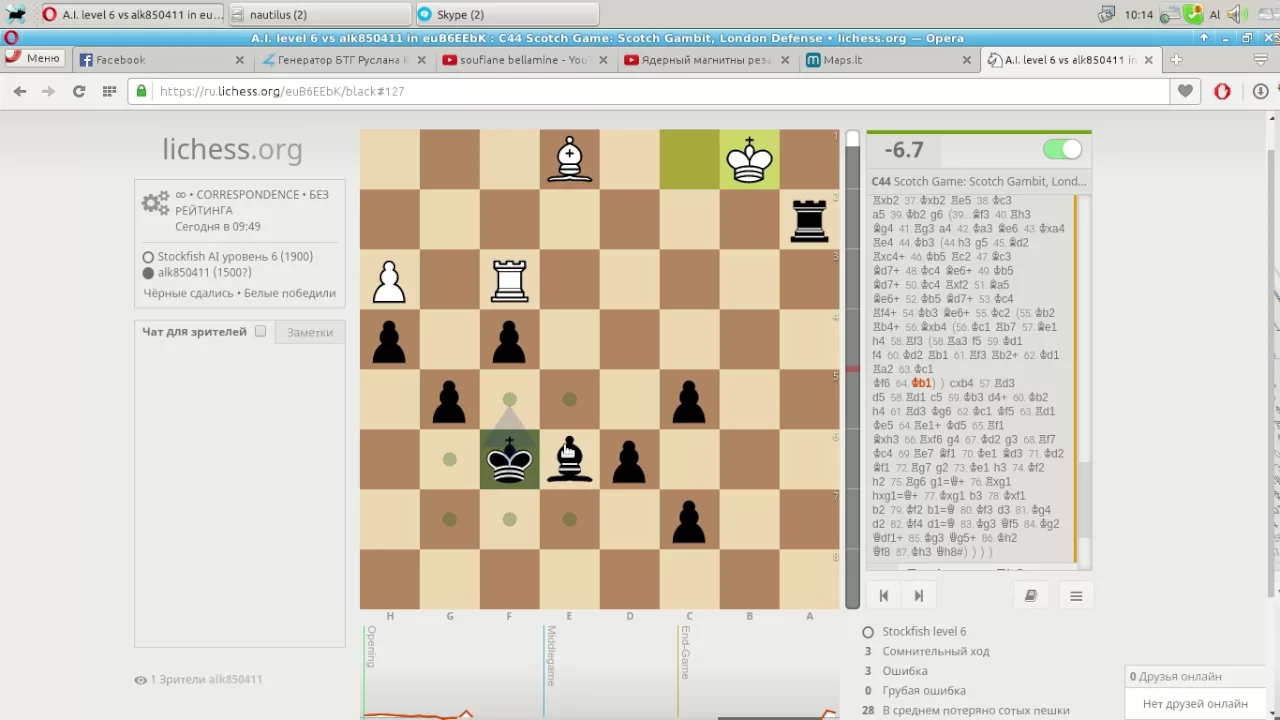Show the clock reading 10:14
1280x720 pixels.
pyautogui.click(x=1138, y=14)
